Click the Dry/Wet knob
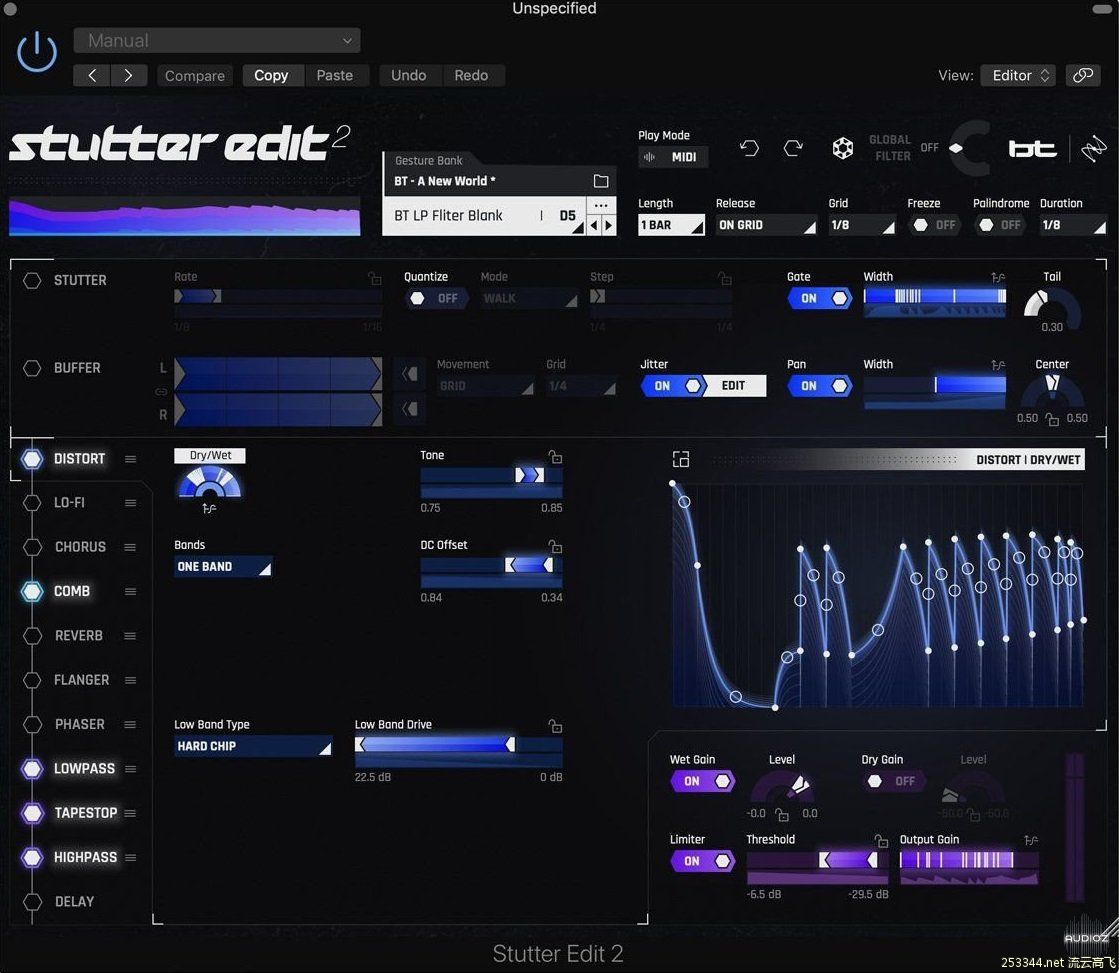Viewport: 1119px width, 973px height. [x=209, y=483]
